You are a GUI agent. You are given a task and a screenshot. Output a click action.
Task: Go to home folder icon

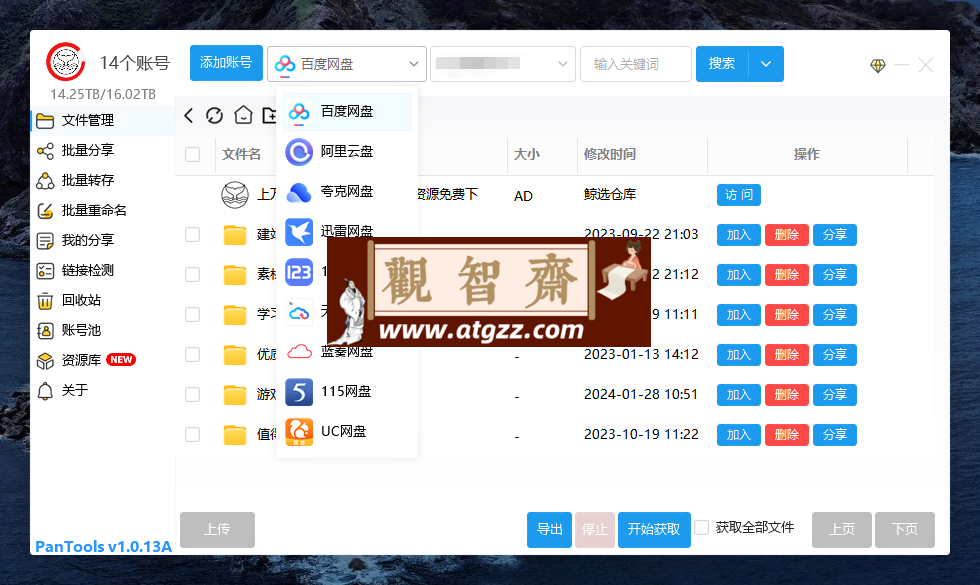pyautogui.click(x=243, y=115)
